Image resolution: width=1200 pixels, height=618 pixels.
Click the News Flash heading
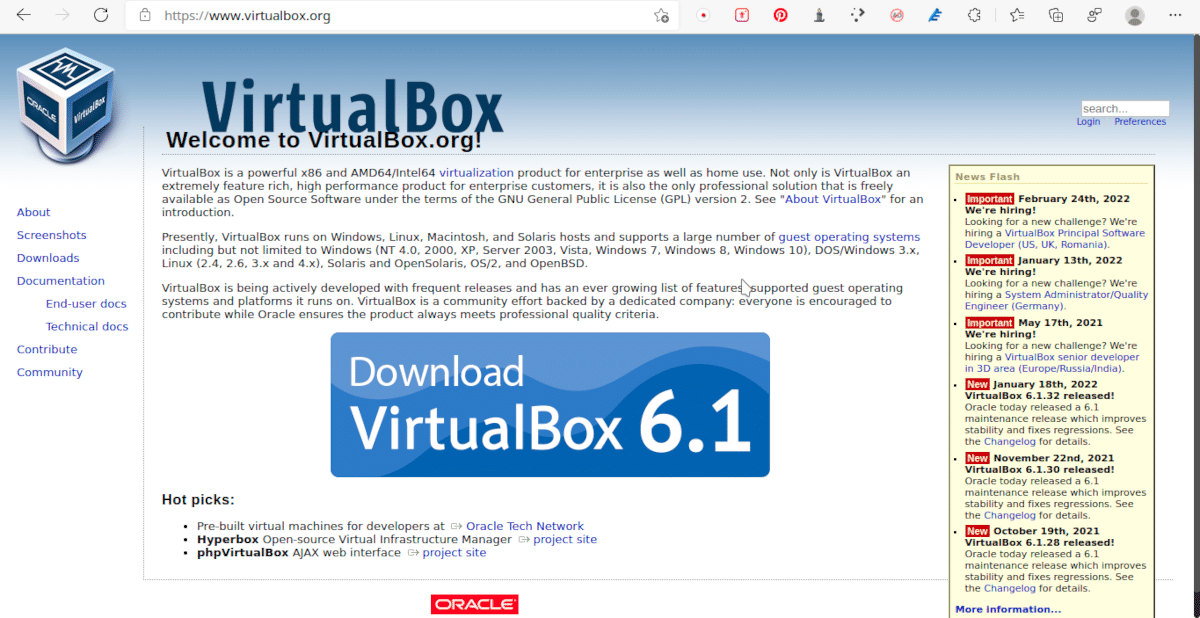pos(987,177)
